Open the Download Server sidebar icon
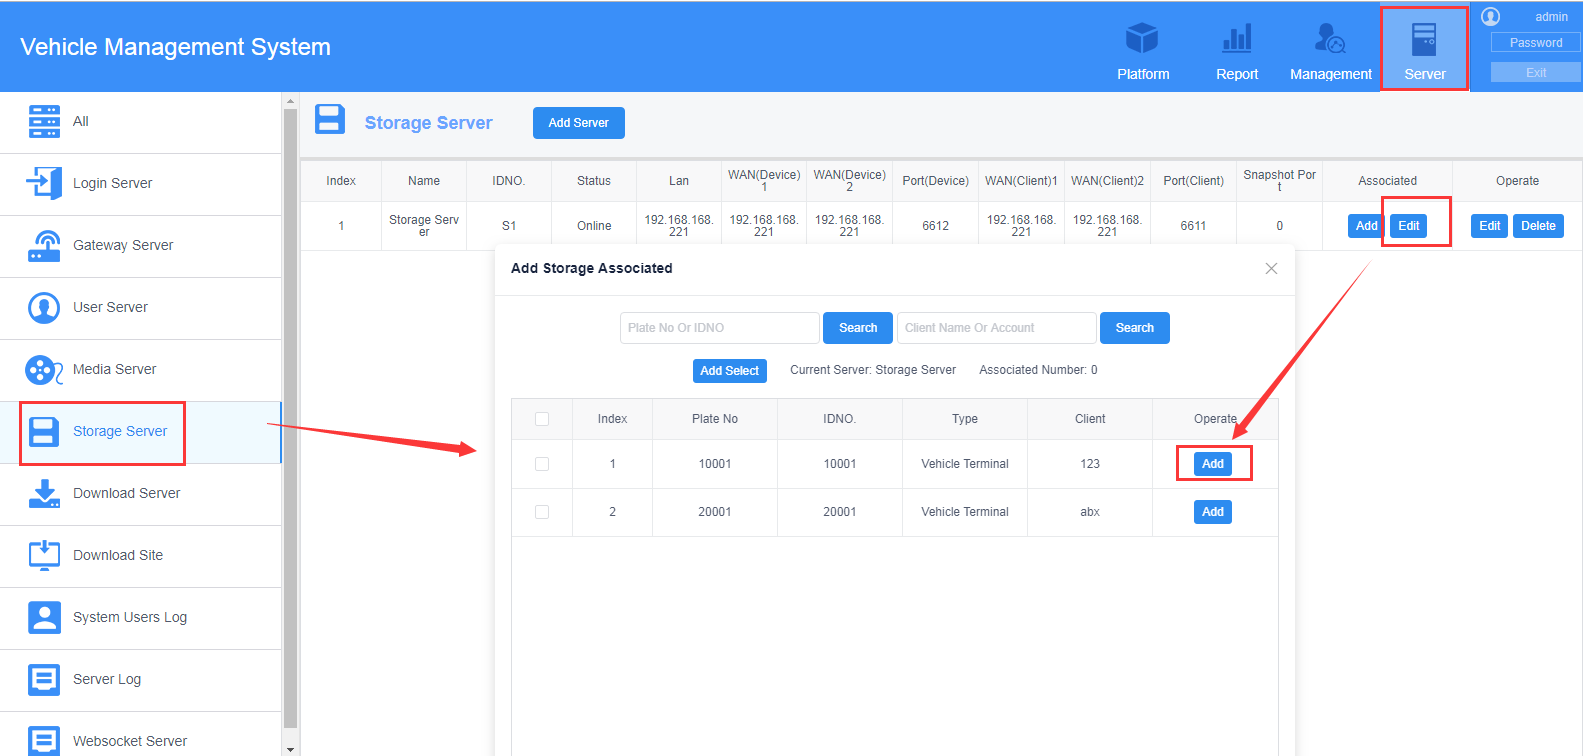Viewport: 1583px width, 756px height. [44, 493]
